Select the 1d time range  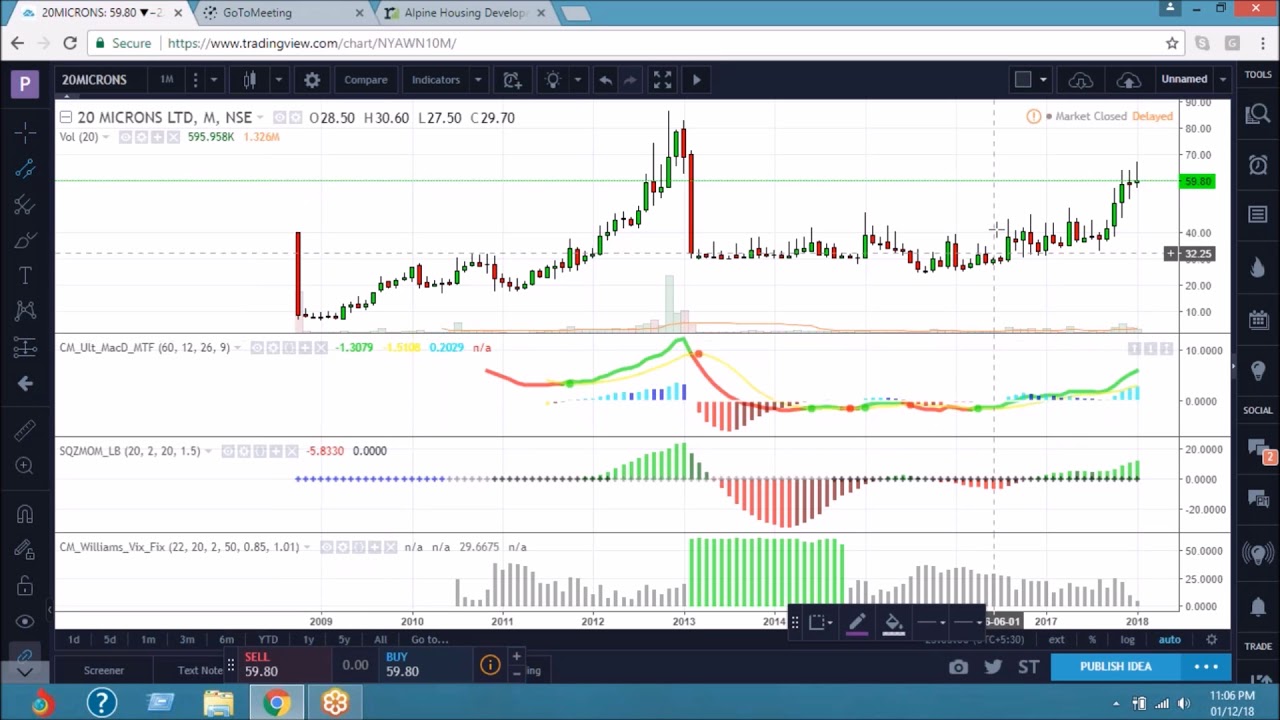(73, 639)
